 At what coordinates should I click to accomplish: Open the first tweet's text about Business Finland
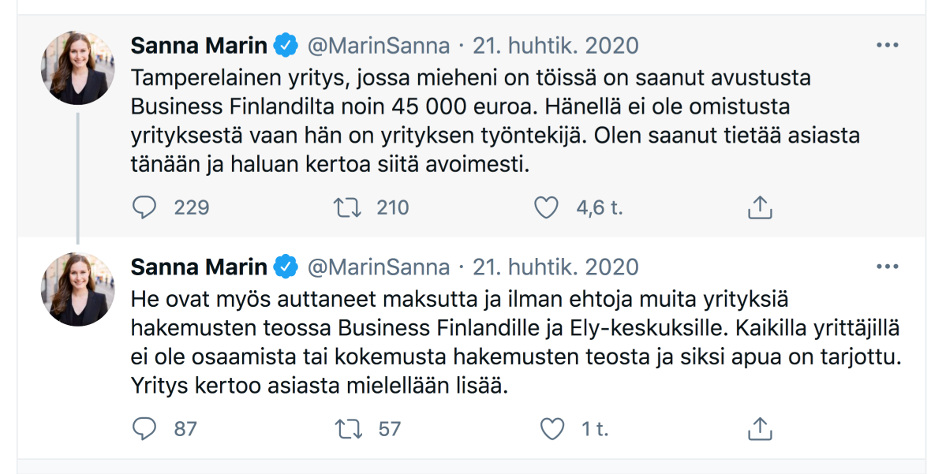click(470, 120)
